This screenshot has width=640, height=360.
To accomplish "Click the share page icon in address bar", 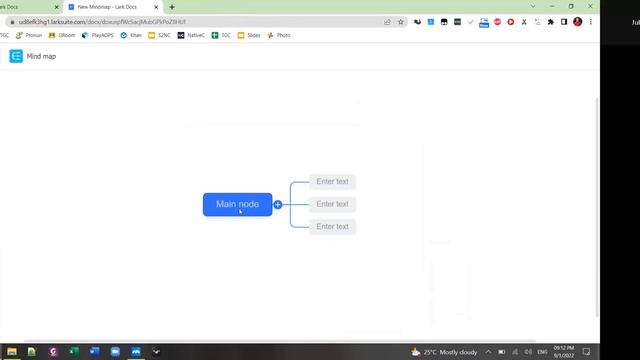I will pos(387,22).
